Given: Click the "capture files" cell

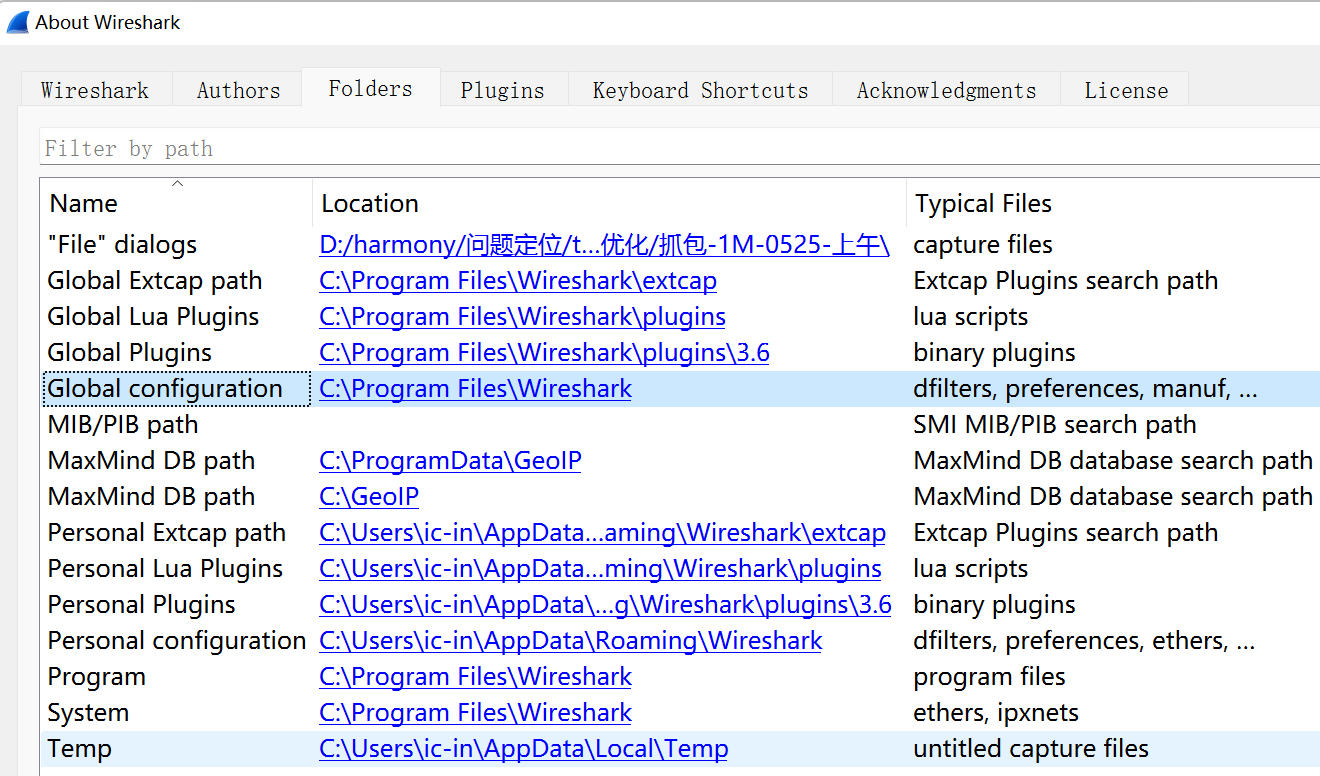Looking at the screenshot, I should [x=983, y=245].
